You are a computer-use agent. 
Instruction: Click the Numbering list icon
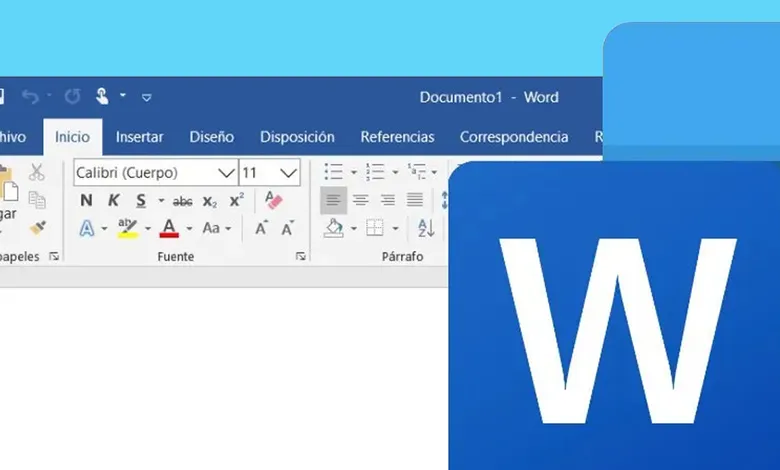pos(375,172)
